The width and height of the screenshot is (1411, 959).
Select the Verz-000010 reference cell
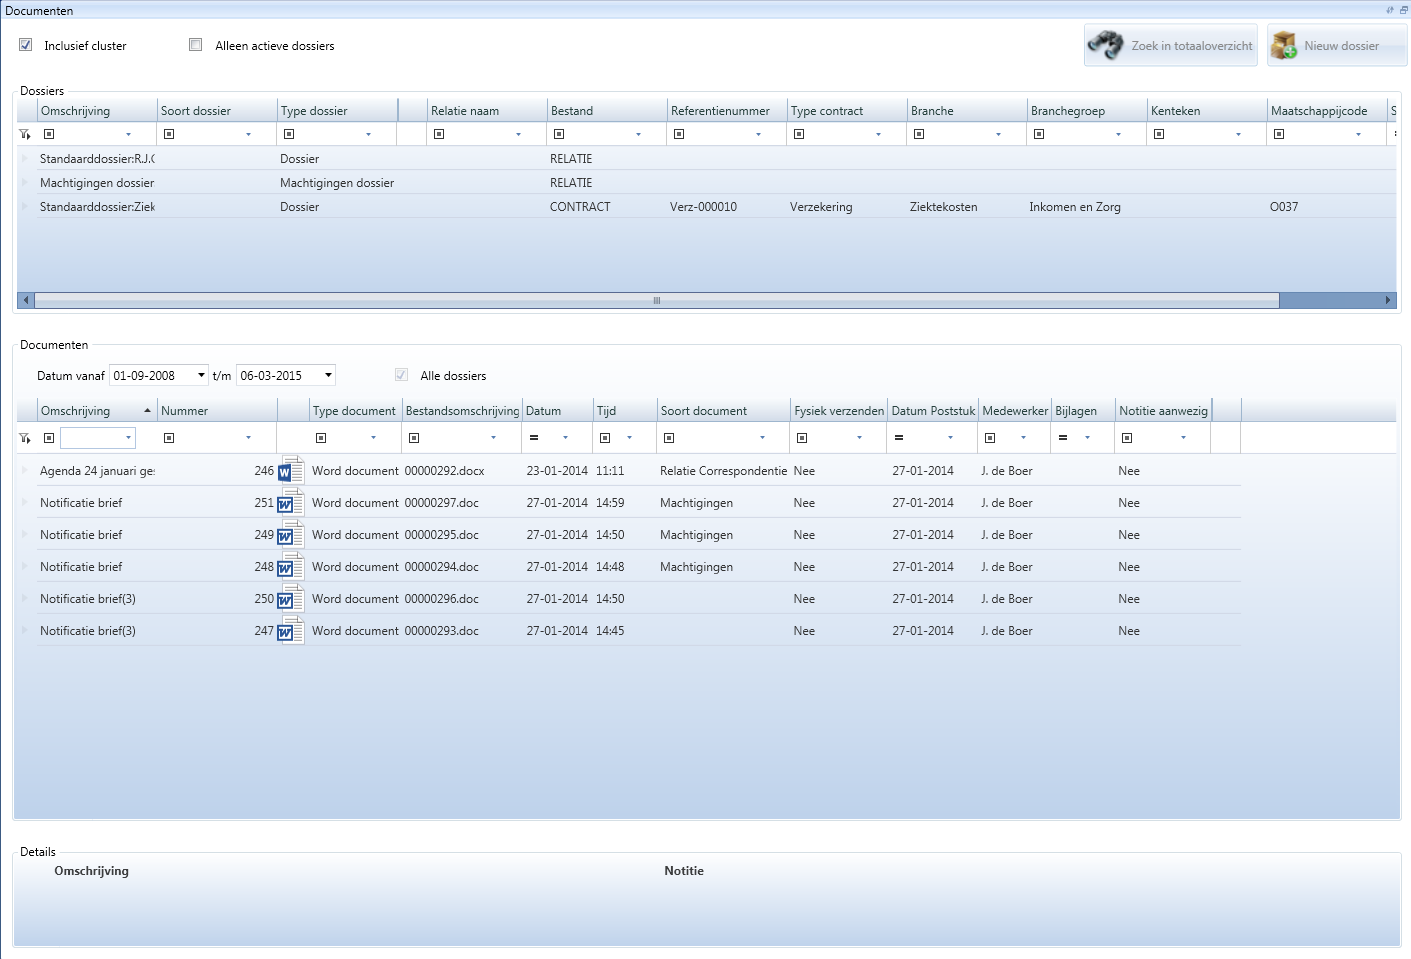pos(703,207)
